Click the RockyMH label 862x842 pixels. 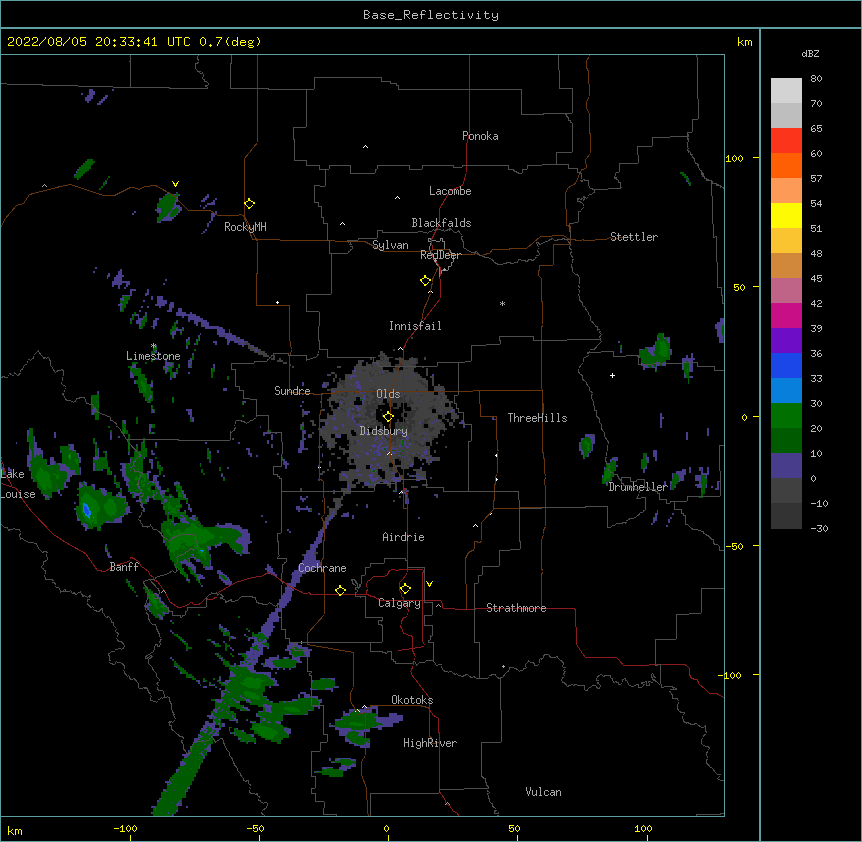(x=245, y=227)
